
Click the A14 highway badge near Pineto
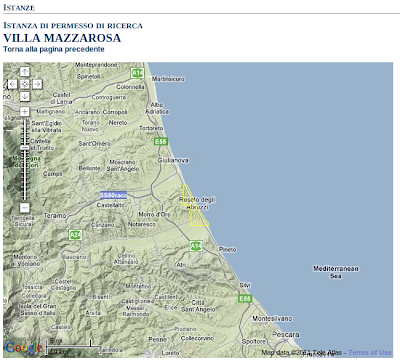pos(196,246)
